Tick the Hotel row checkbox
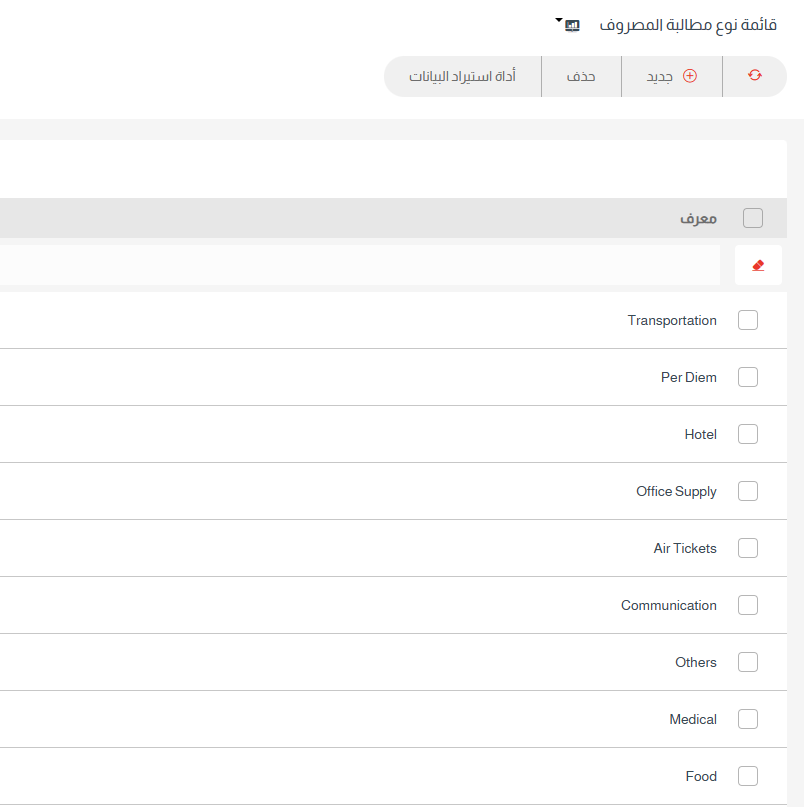Viewport: 804px width, 807px height. click(x=748, y=434)
